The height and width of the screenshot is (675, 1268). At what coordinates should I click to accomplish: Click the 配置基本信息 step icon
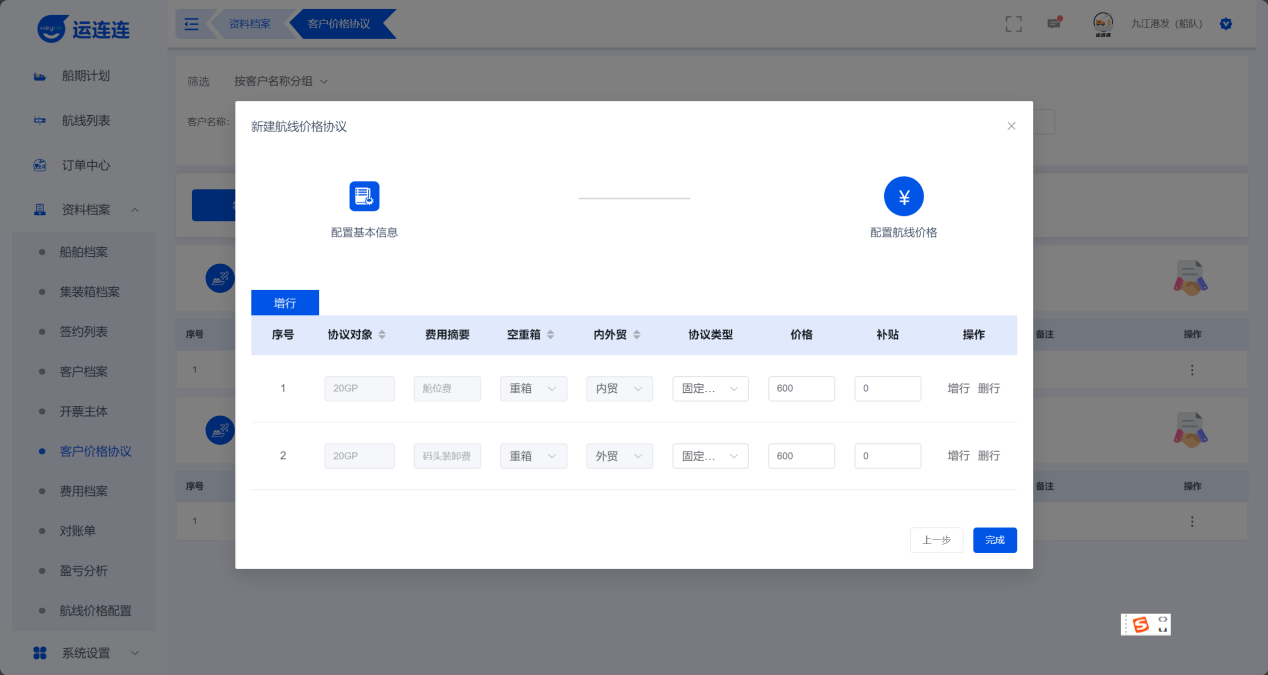click(364, 196)
